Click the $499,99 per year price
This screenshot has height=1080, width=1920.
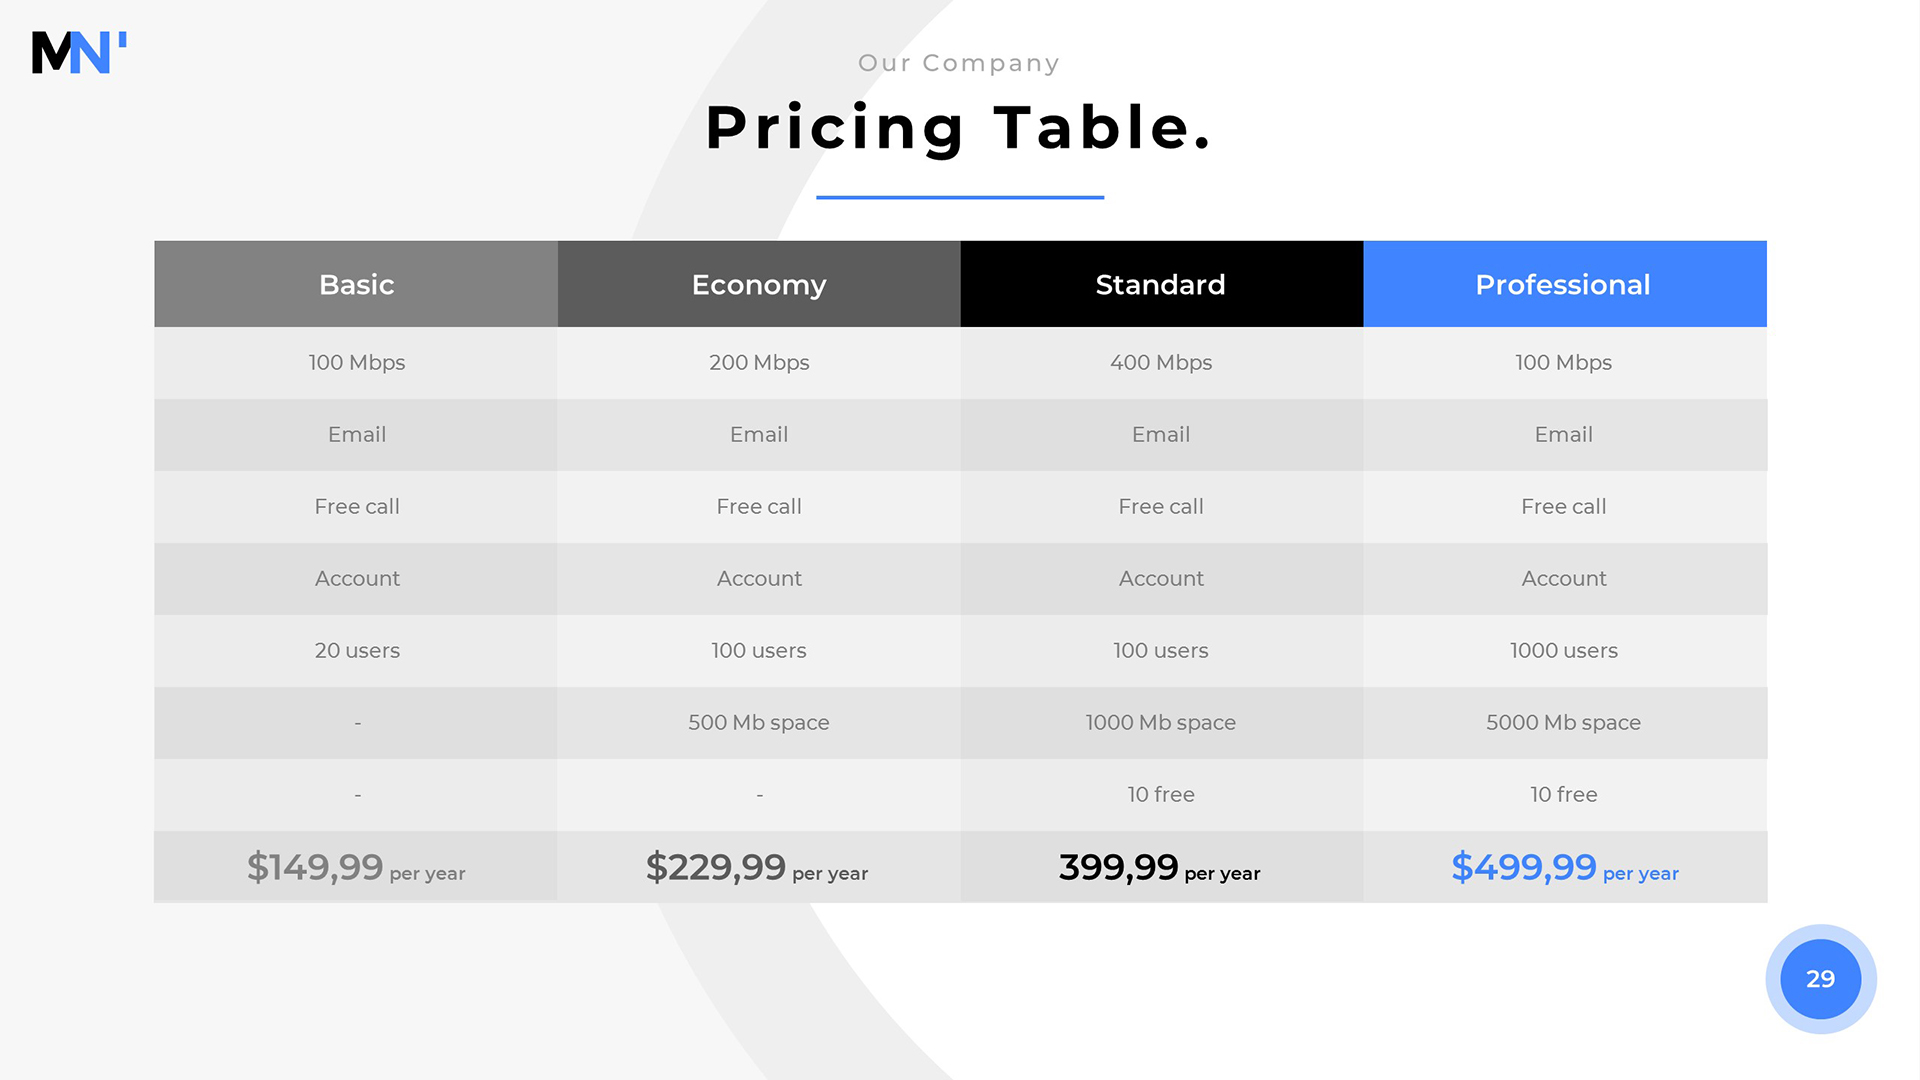1565,867
